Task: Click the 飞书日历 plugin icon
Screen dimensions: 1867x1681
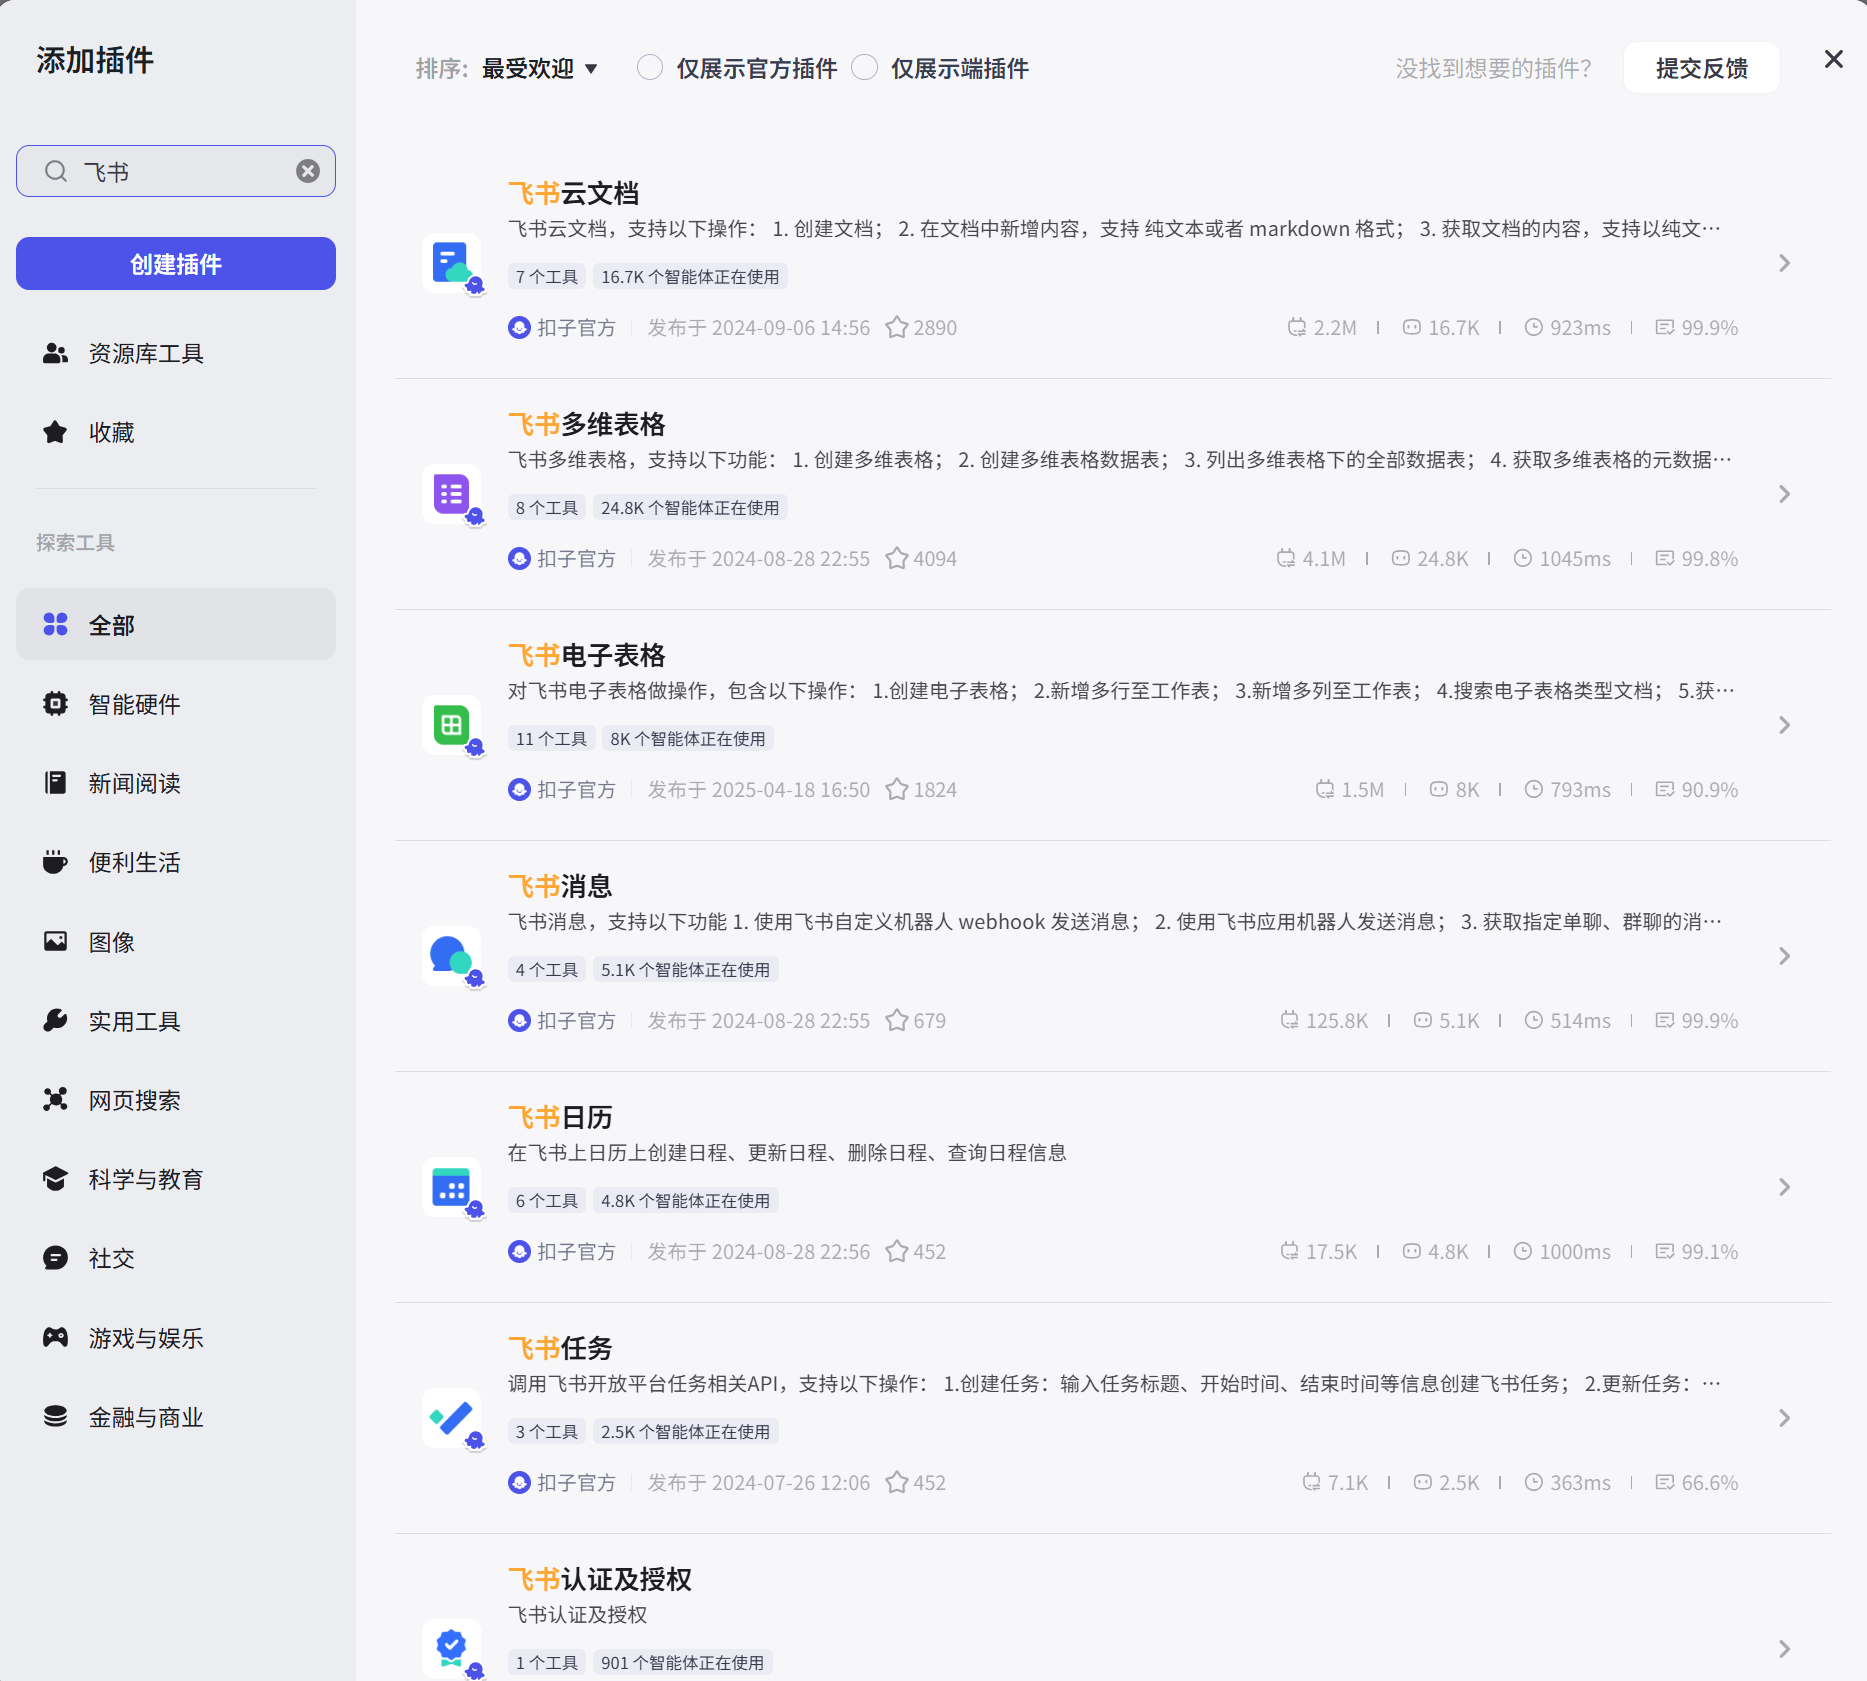Action: point(452,1187)
